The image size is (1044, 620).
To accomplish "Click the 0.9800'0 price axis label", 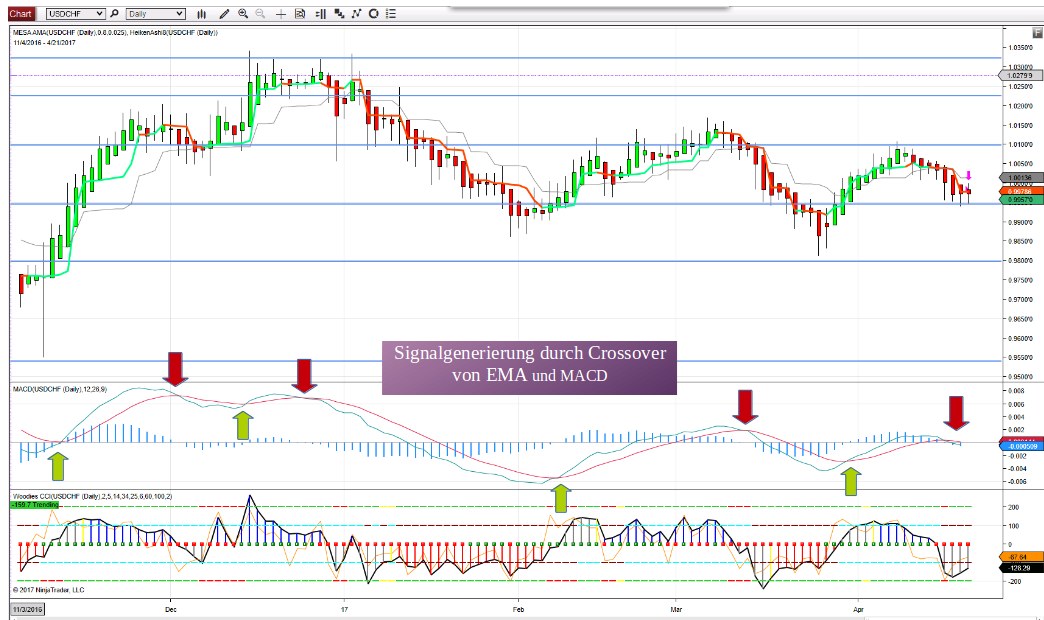I will [x=1020, y=261].
